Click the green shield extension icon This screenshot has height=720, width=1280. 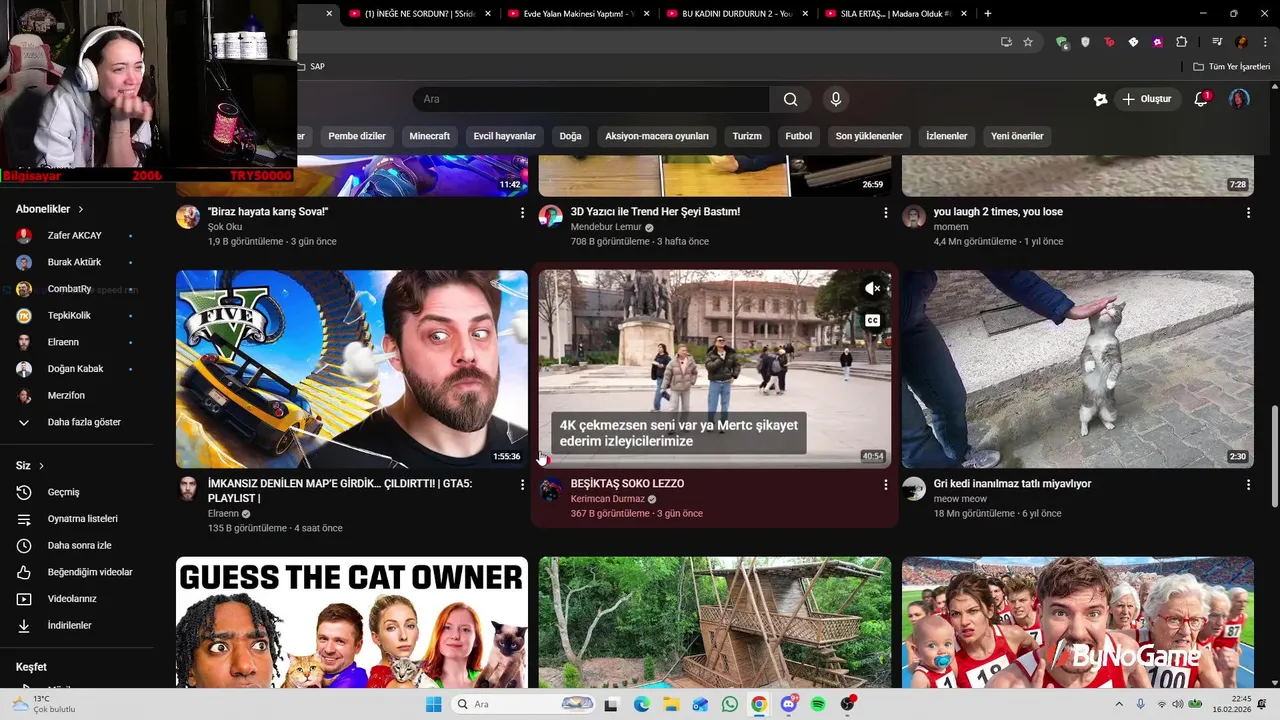point(1061,42)
